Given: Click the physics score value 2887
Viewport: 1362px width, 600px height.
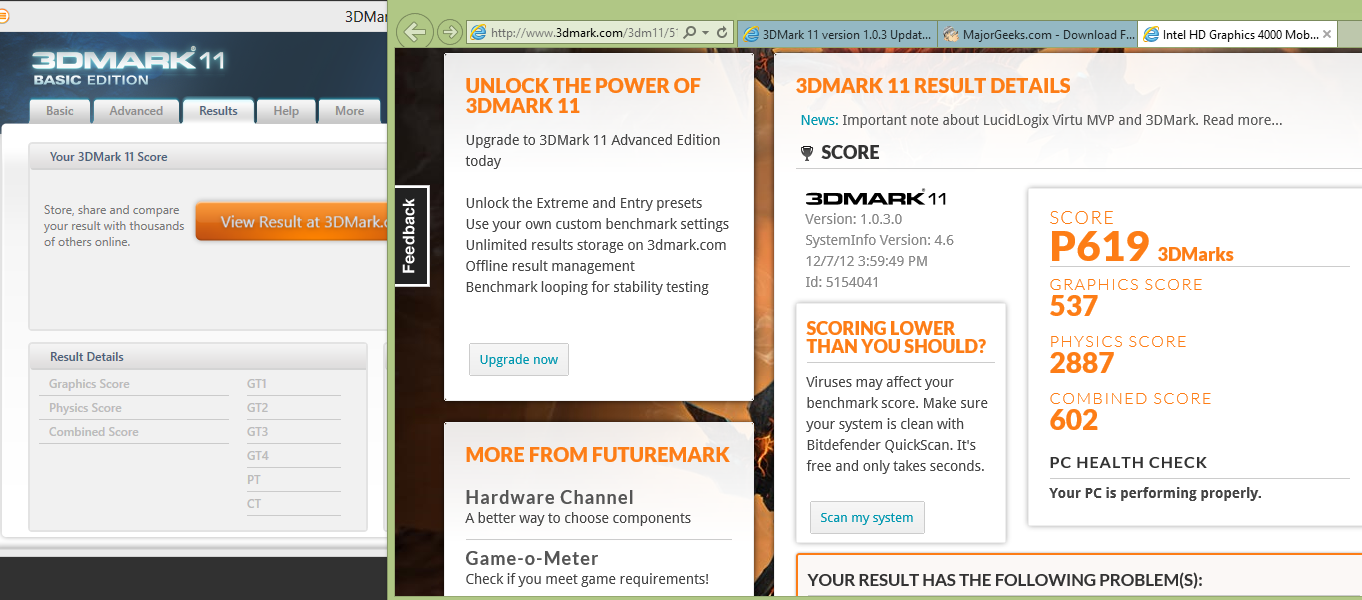Looking at the screenshot, I should coord(1082,362).
